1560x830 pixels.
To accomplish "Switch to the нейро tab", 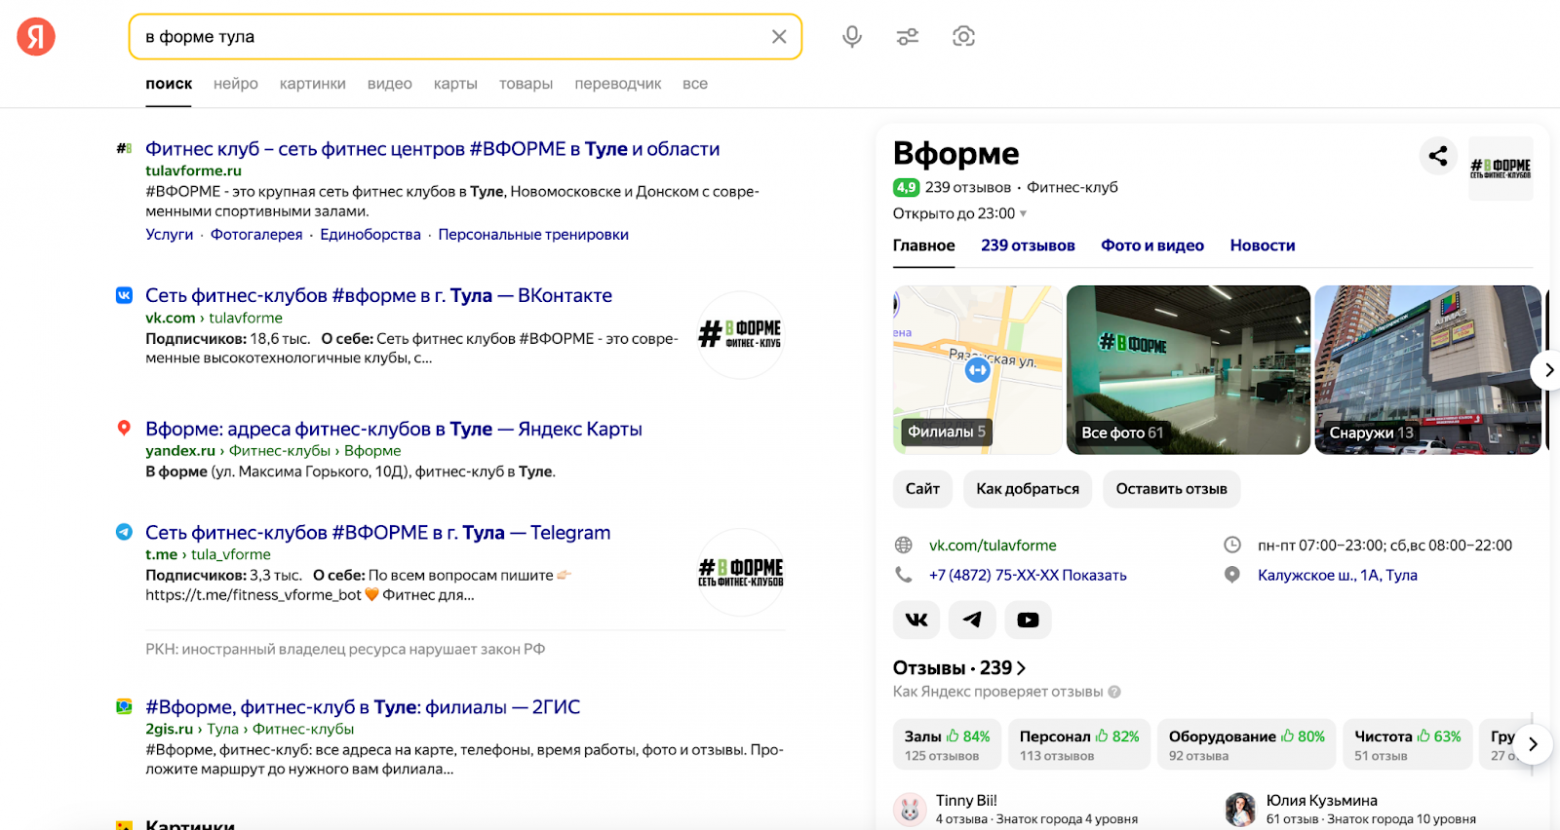I will coord(236,84).
